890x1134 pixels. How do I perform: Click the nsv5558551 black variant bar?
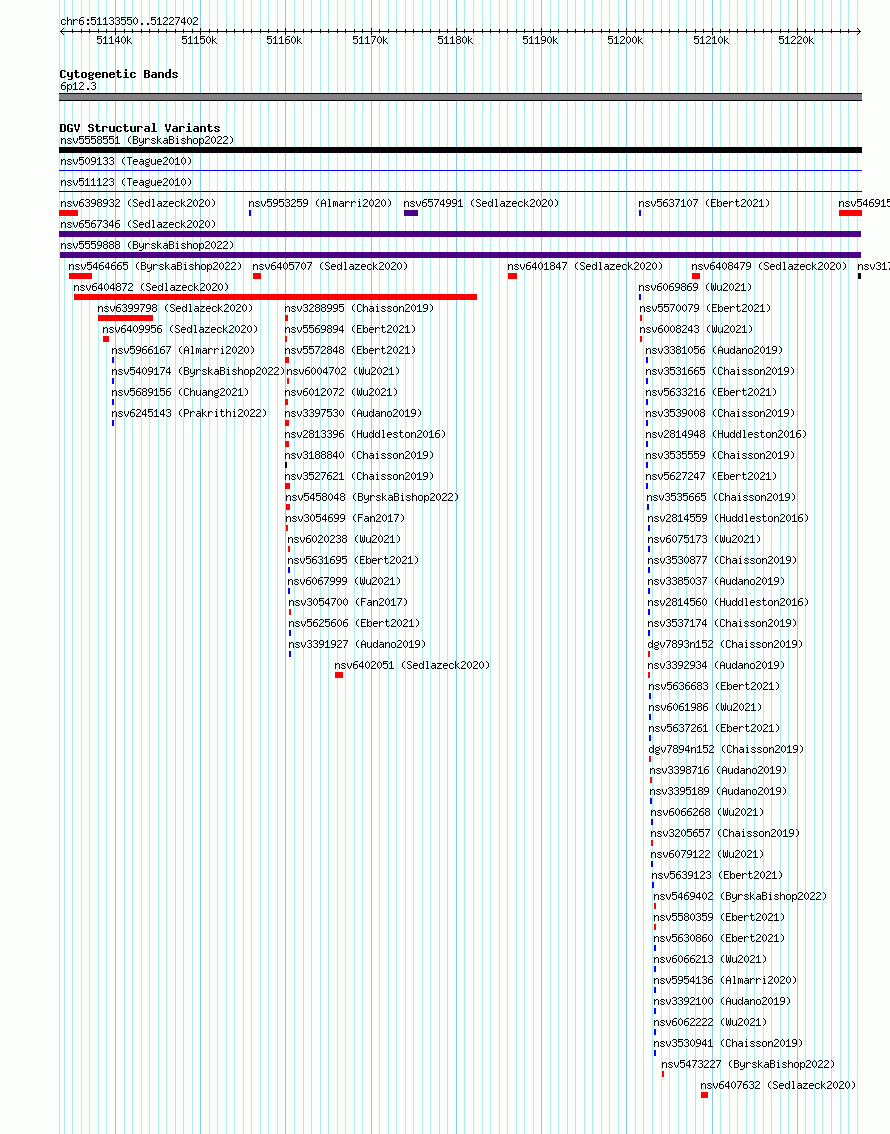pos(461,150)
